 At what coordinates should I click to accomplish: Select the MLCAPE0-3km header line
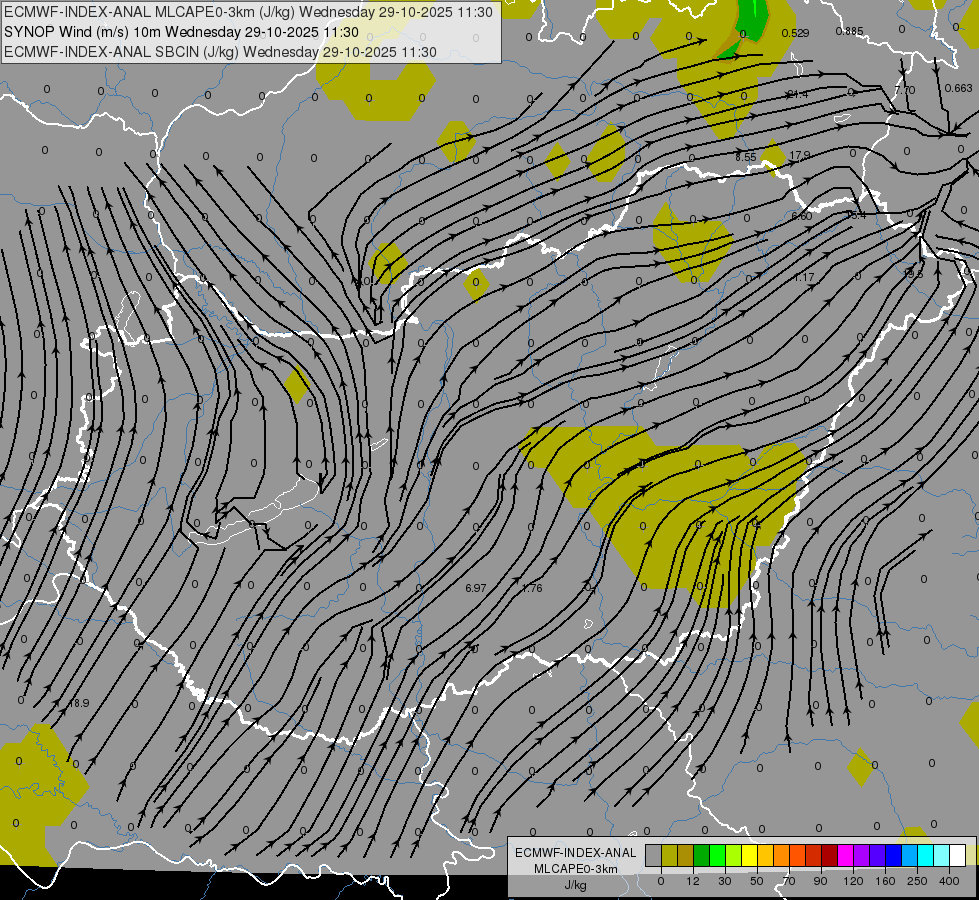coord(248,12)
